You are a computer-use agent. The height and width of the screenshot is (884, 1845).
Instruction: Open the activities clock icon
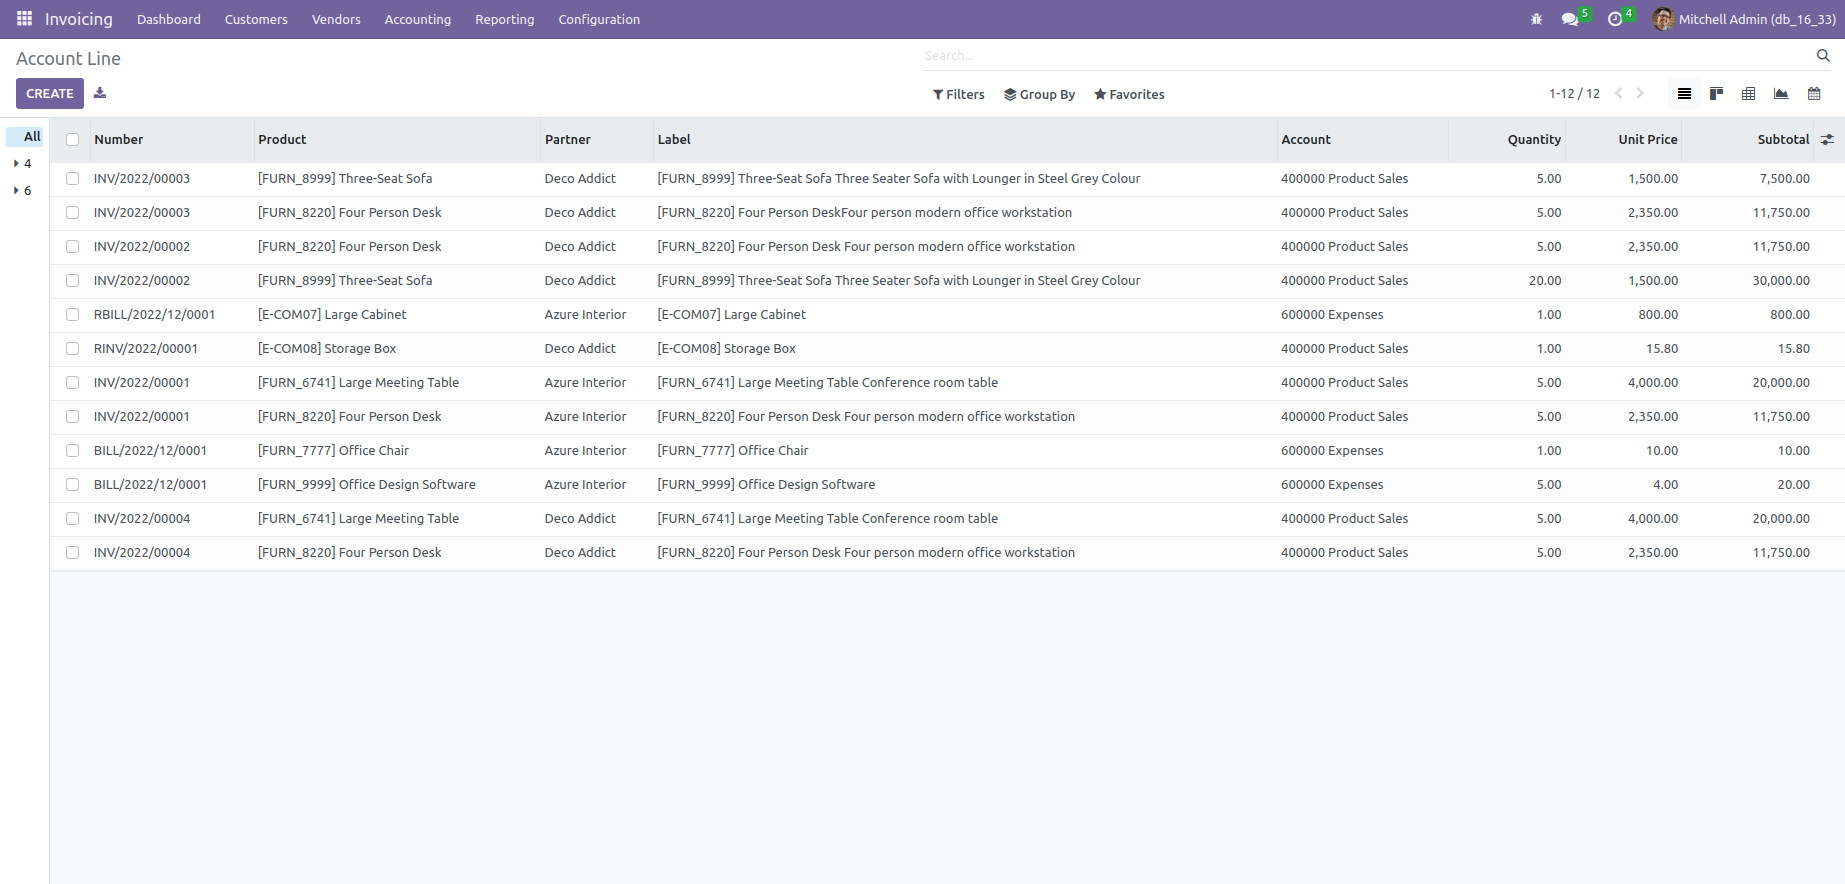[x=1615, y=19]
